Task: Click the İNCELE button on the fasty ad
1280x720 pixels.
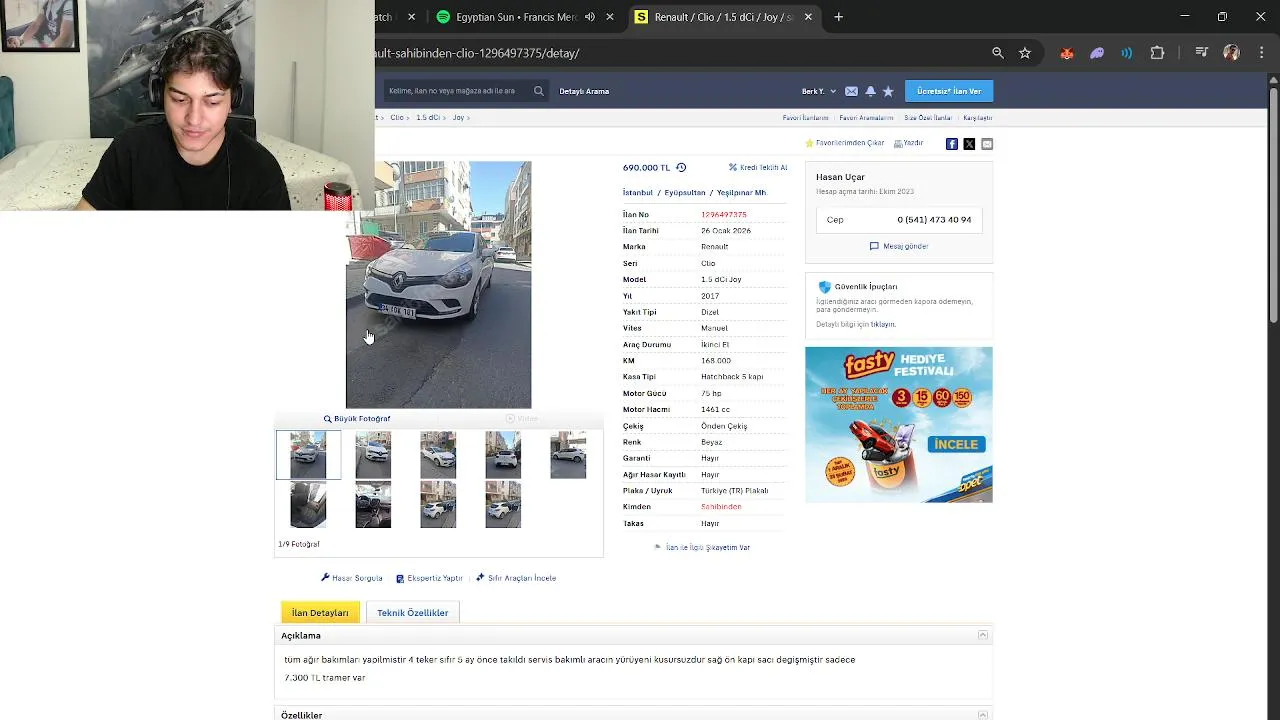Action: point(957,444)
